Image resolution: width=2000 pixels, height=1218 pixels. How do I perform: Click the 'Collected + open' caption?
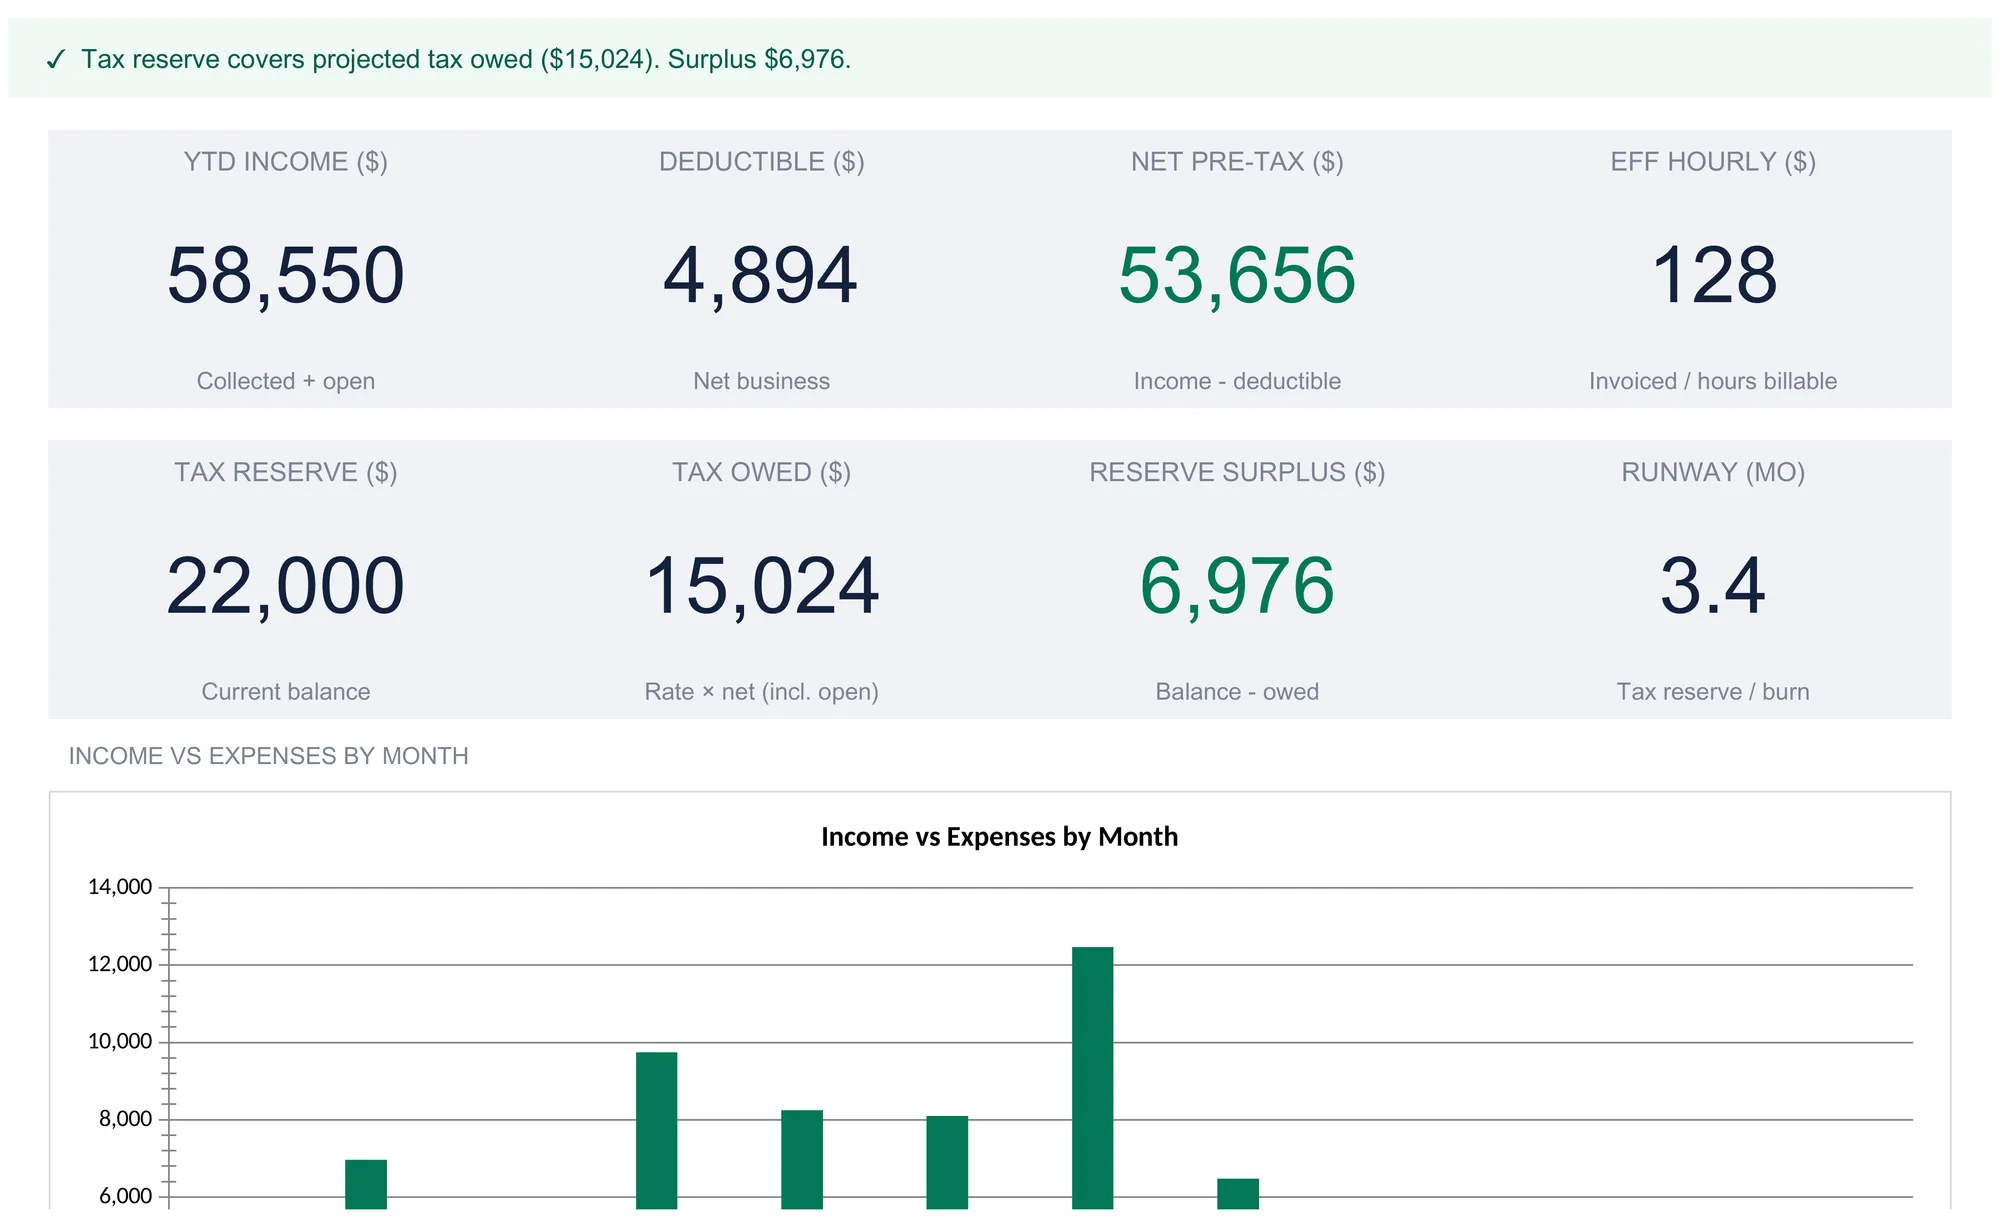286,381
